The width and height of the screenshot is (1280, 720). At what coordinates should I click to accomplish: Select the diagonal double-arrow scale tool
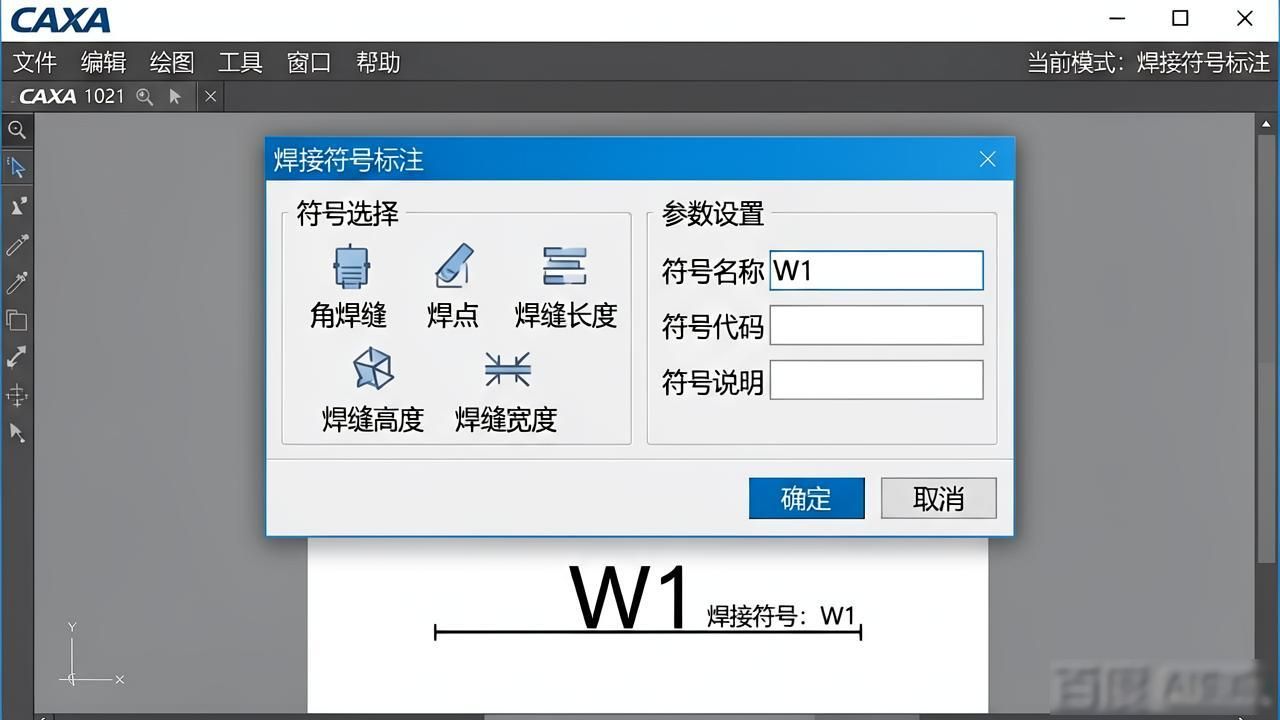[x=16, y=357]
